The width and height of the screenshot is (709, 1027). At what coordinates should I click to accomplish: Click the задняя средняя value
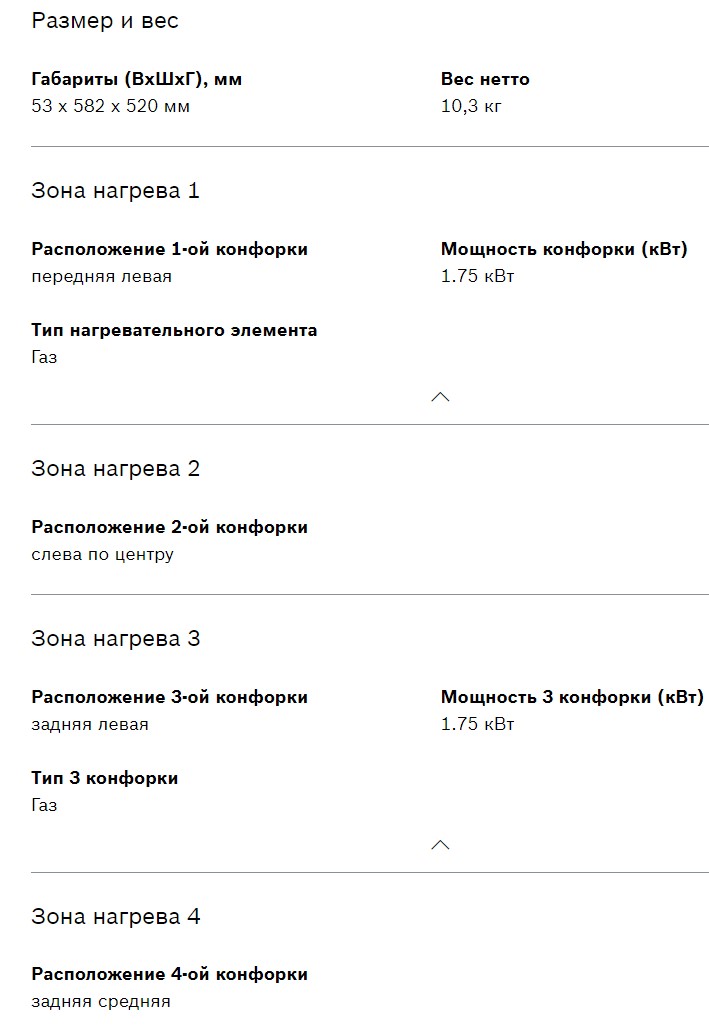coord(101,1001)
